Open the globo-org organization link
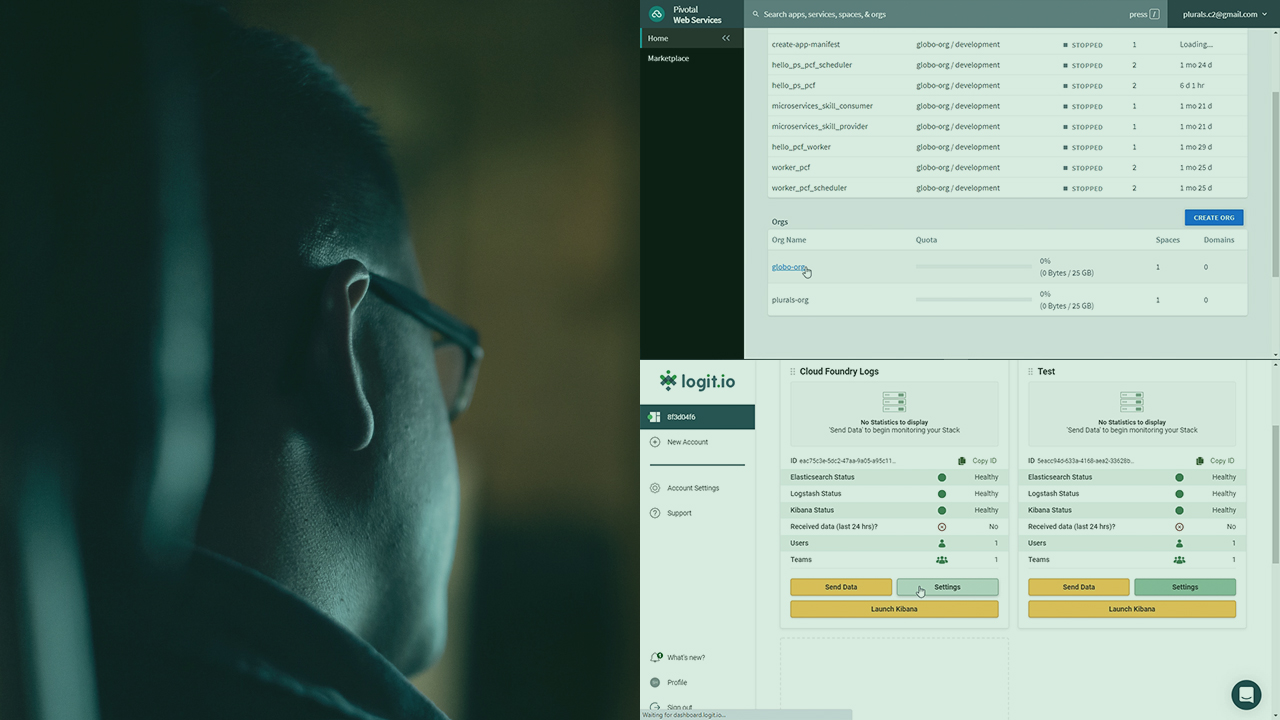1280x720 pixels. (788, 267)
